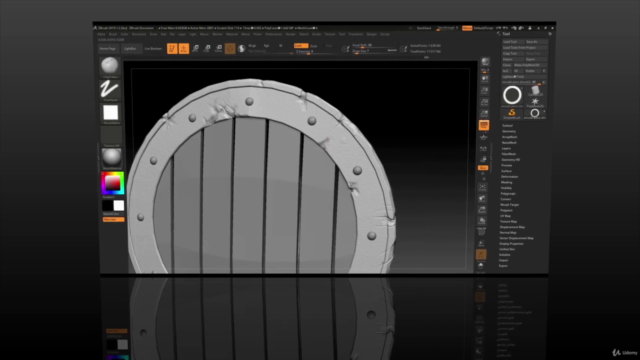Expand the Layers section

(506, 149)
